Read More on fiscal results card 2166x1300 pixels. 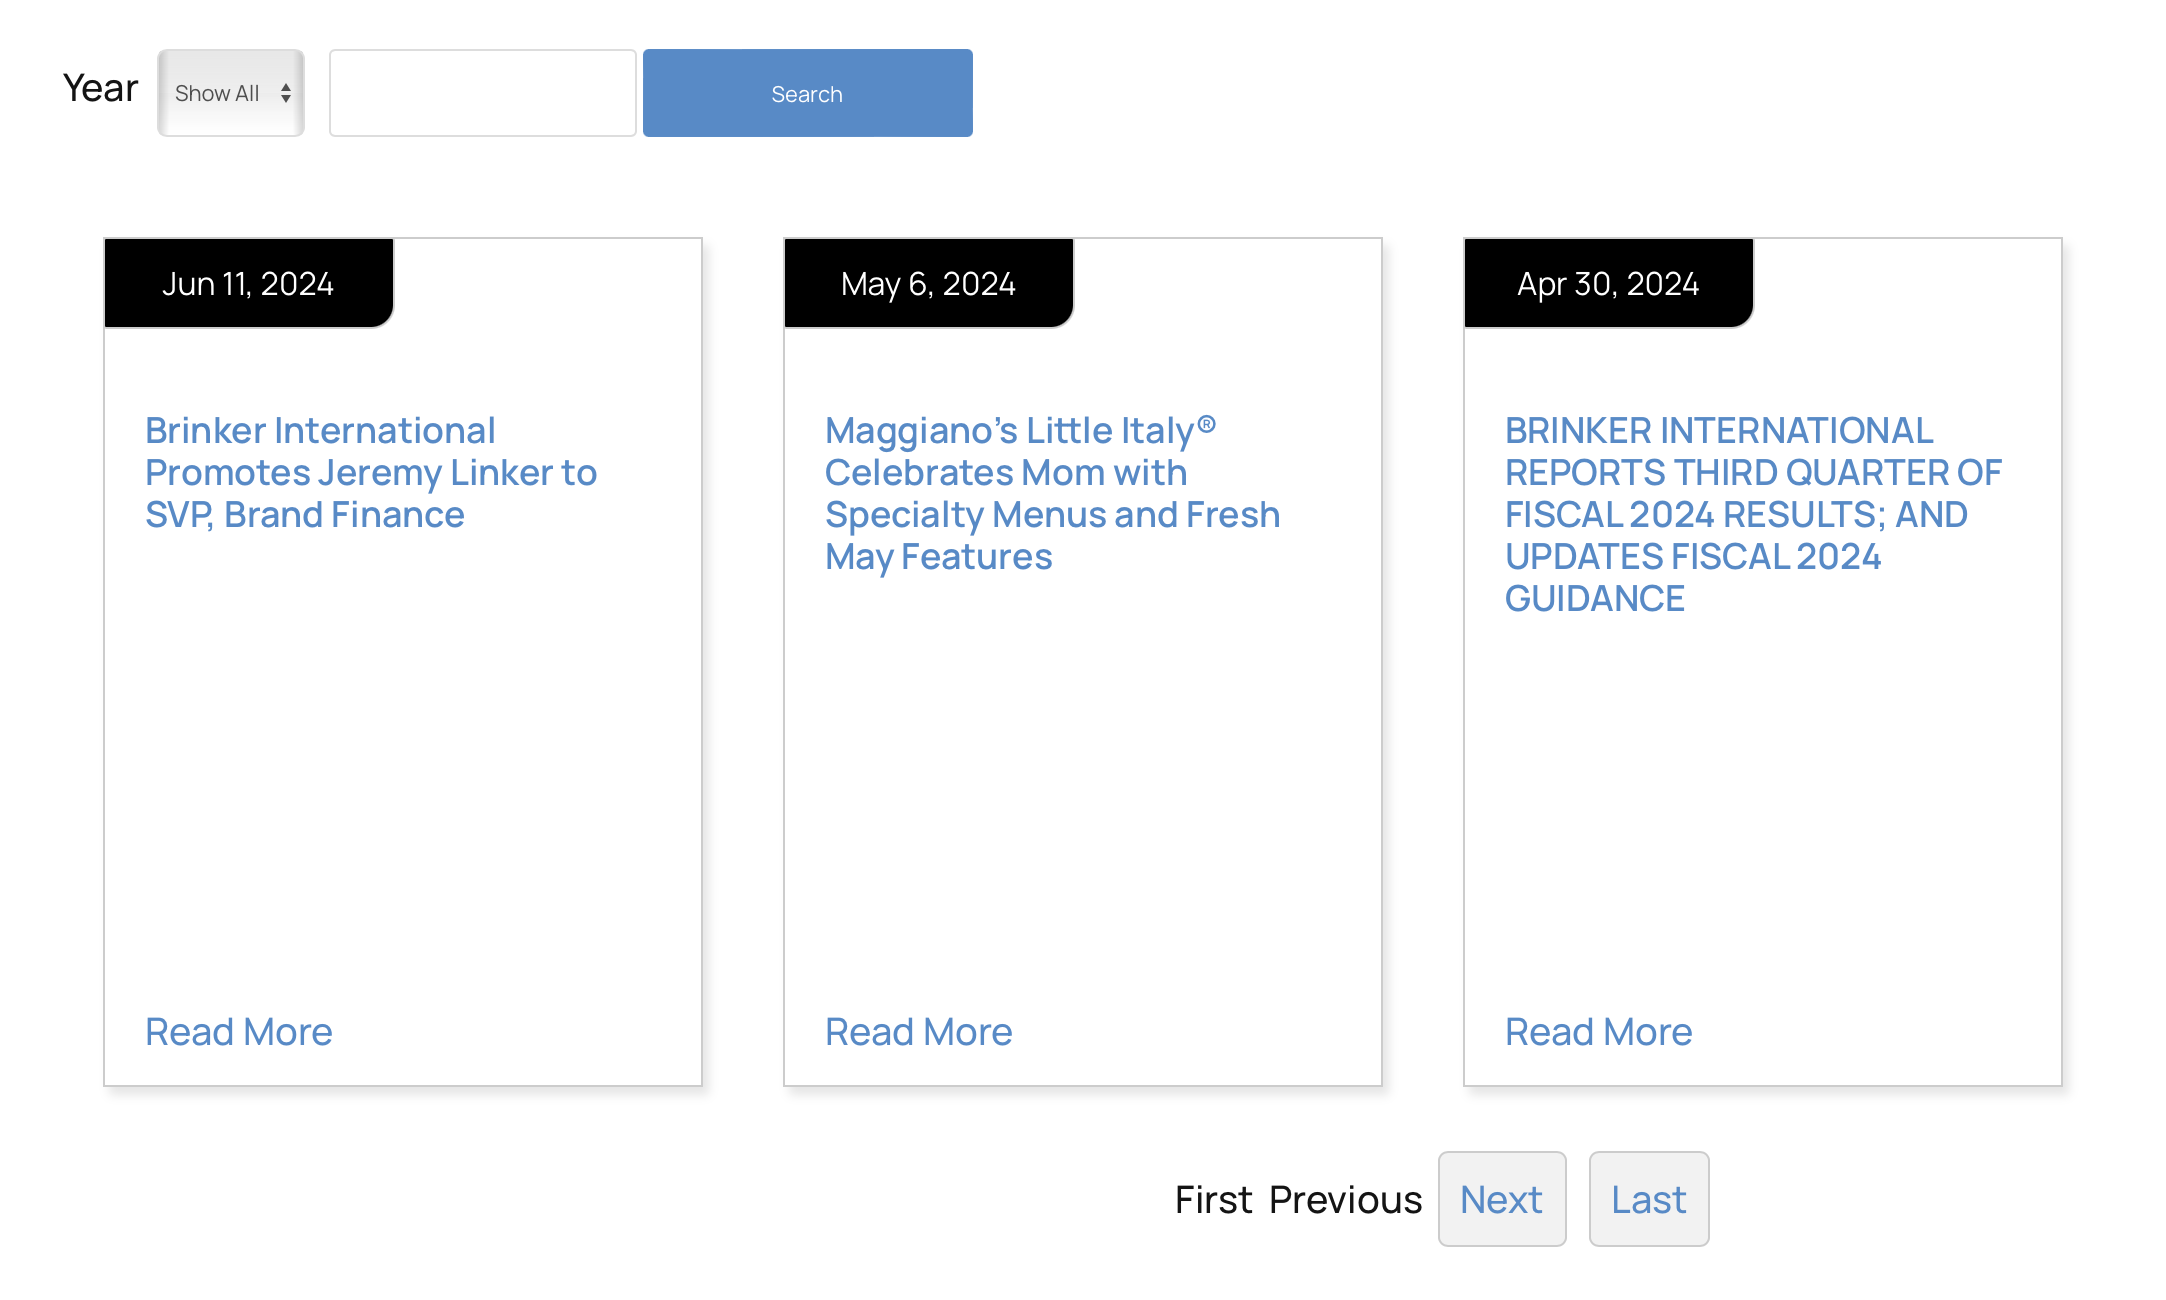[x=1598, y=1031]
